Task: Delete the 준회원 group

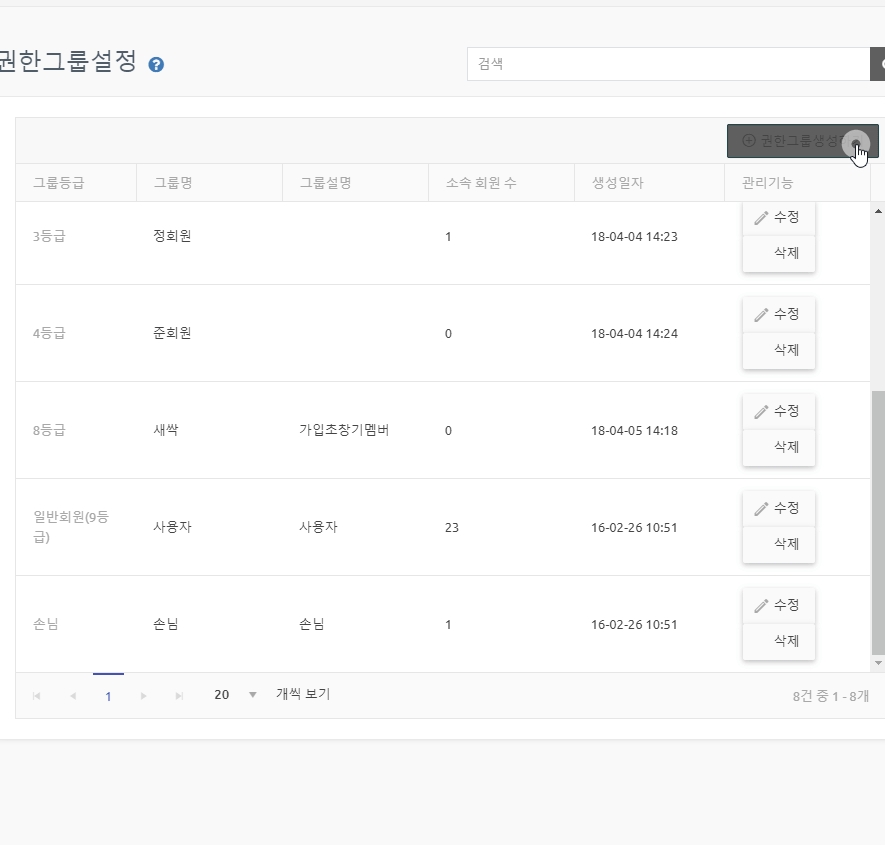Action: pos(778,350)
